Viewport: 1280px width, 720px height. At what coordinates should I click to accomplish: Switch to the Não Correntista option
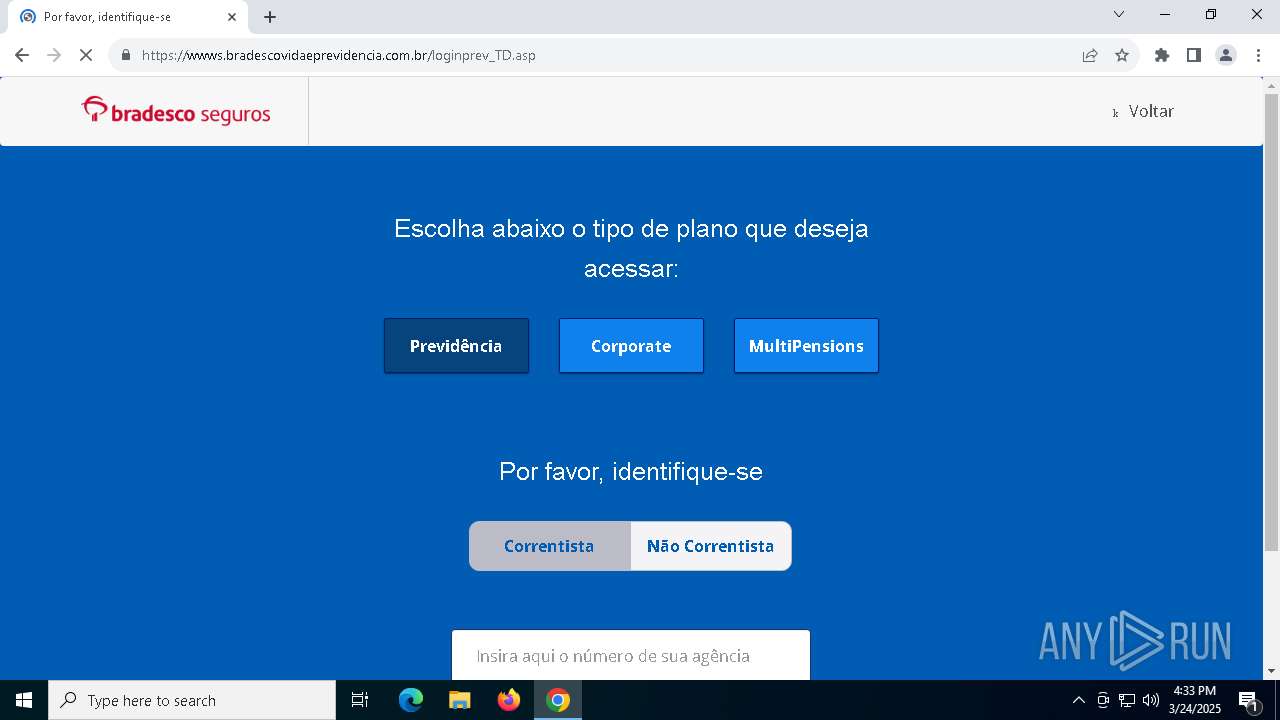pyautogui.click(x=711, y=546)
